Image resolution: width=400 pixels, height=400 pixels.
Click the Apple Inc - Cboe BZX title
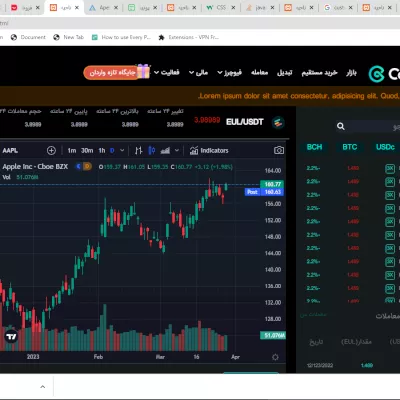(35, 166)
